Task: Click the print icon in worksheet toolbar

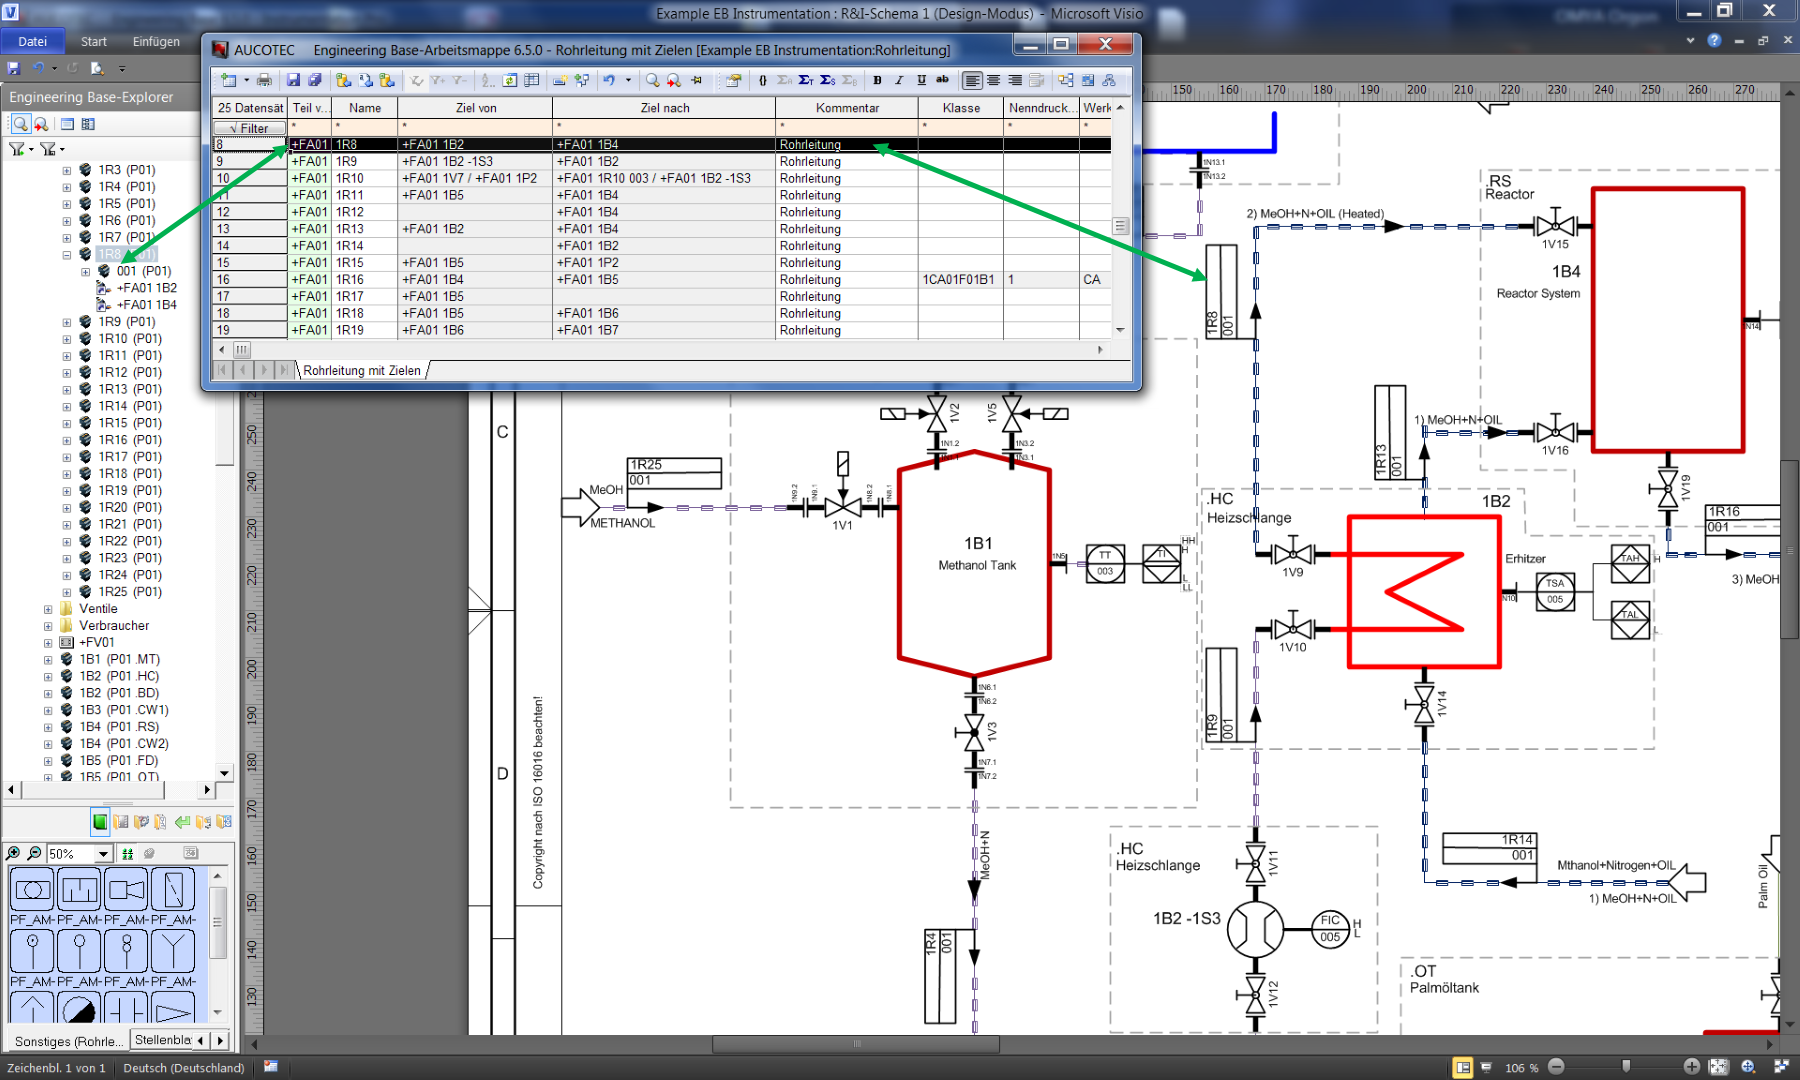Action: click(264, 80)
